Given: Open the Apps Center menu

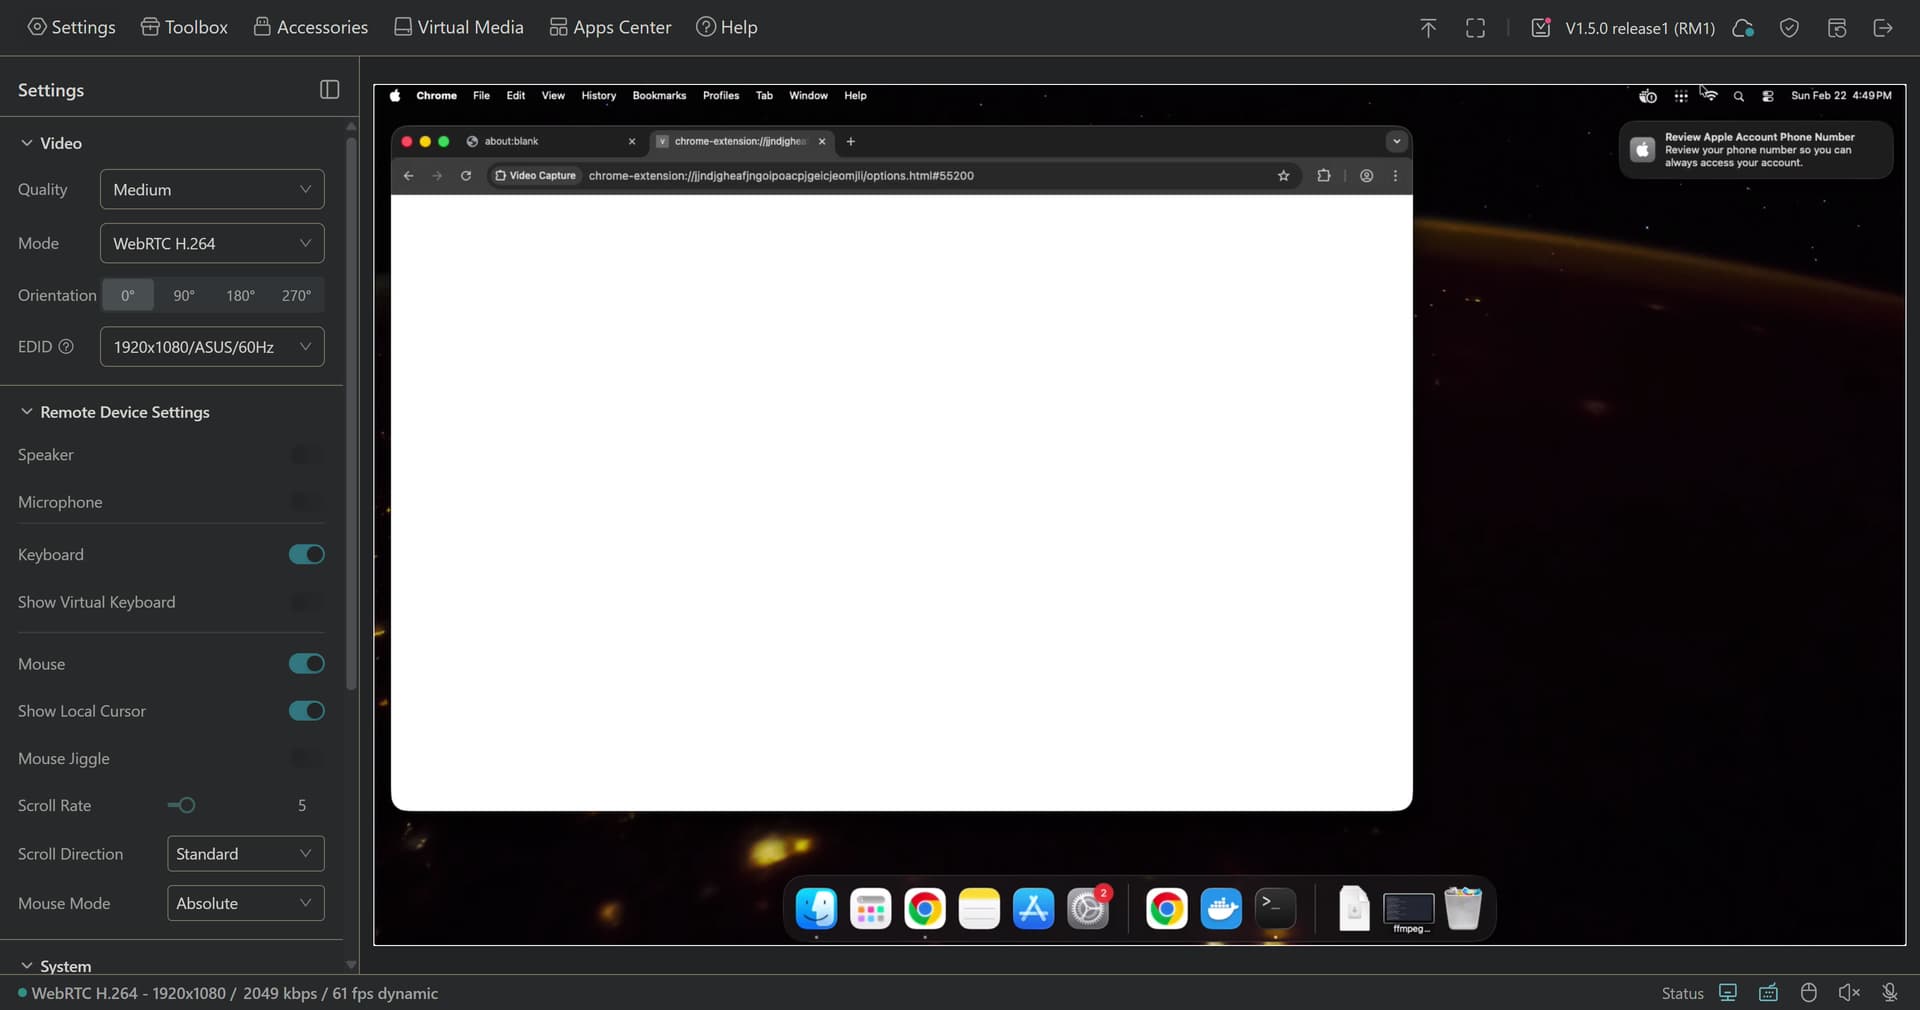Looking at the screenshot, I should [610, 27].
